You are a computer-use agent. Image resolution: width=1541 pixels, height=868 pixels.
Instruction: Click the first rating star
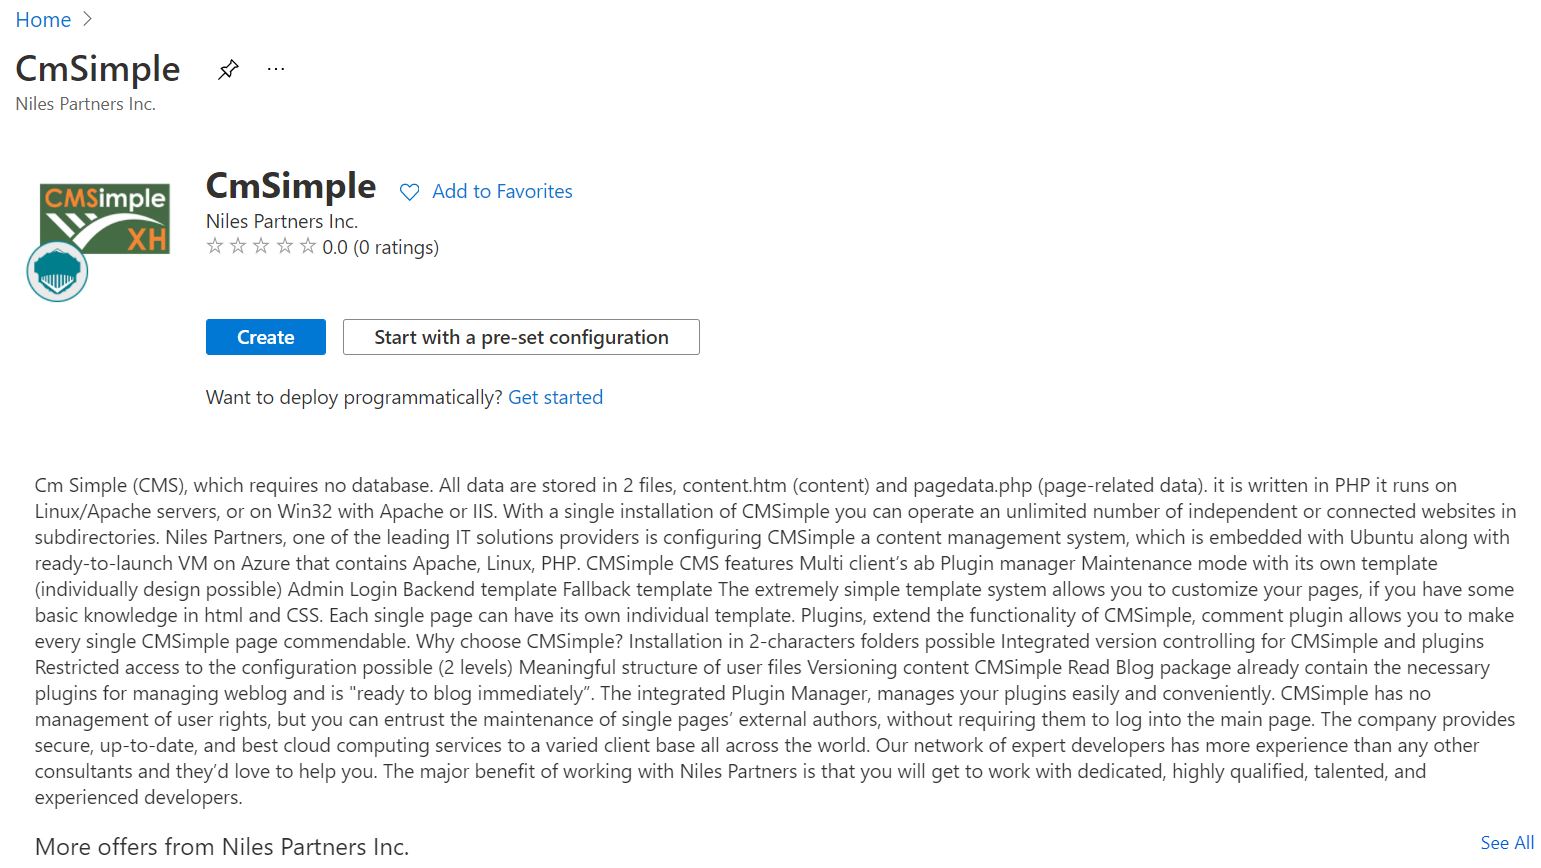tap(215, 246)
